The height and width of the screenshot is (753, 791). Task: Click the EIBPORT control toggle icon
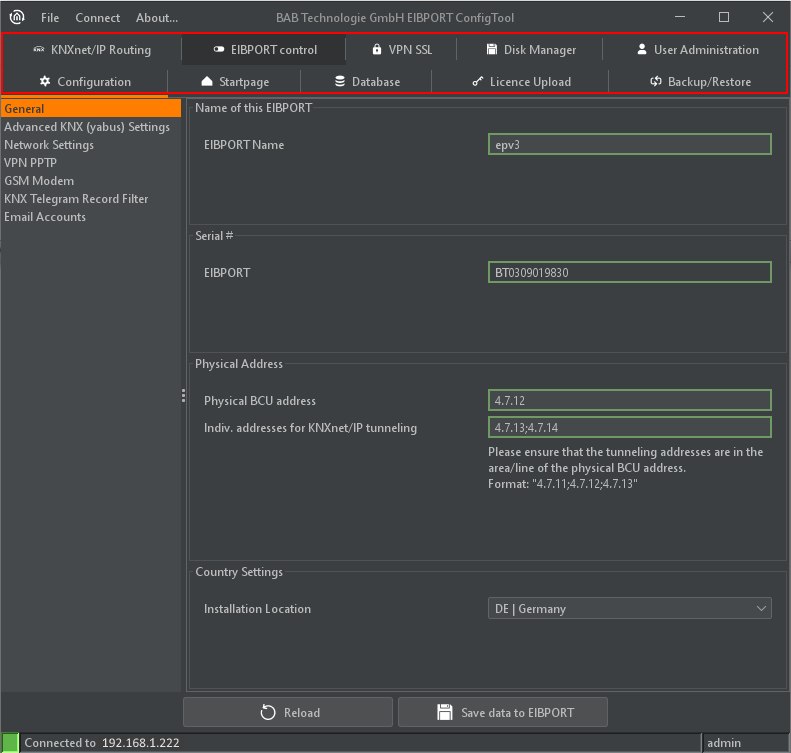coord(219,50)
